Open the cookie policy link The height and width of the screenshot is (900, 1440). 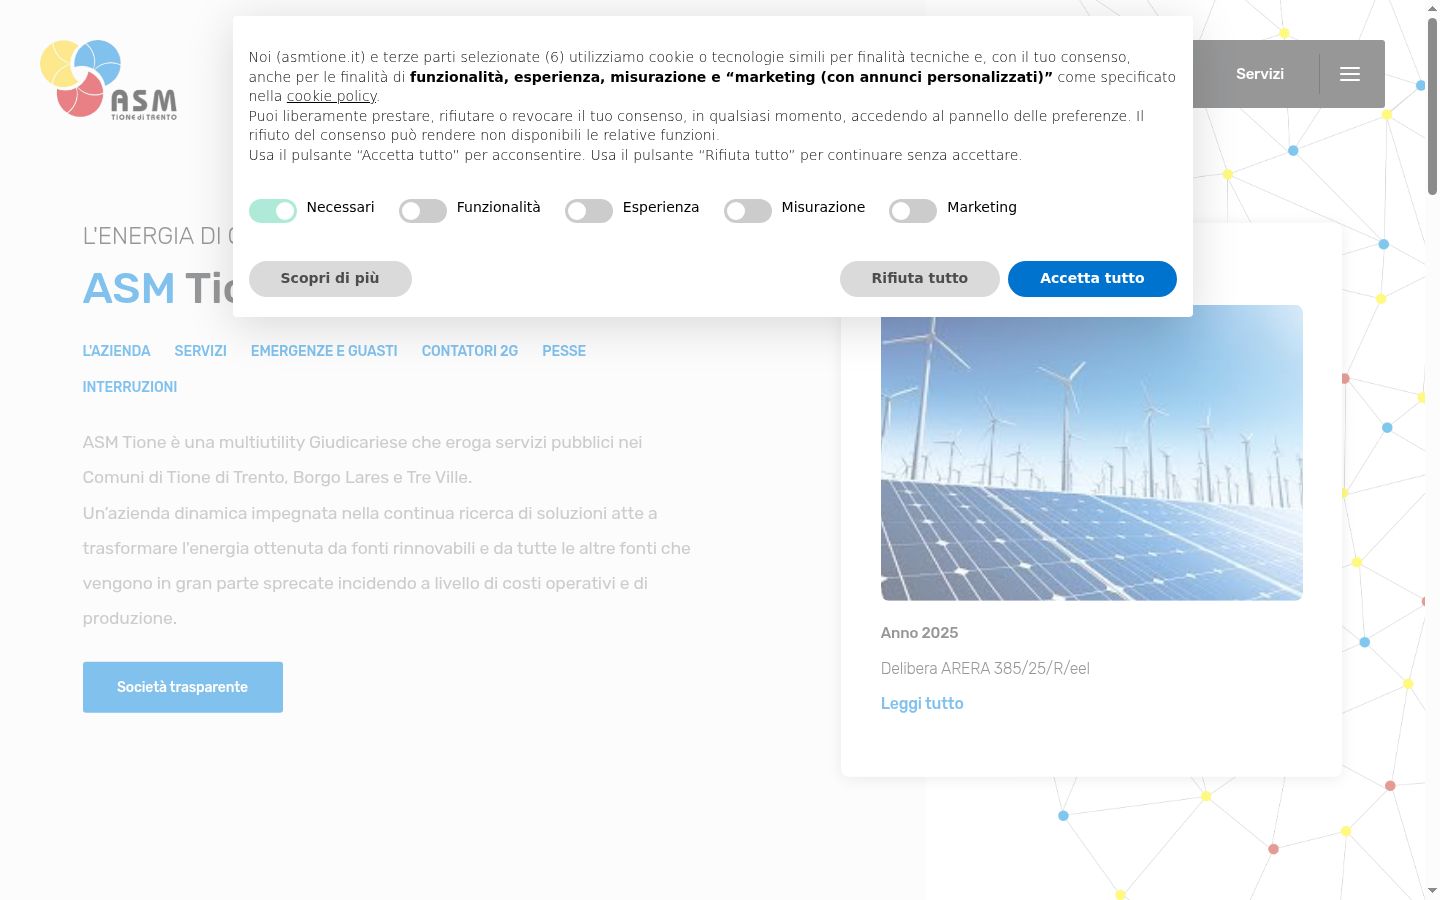(332, 96)
